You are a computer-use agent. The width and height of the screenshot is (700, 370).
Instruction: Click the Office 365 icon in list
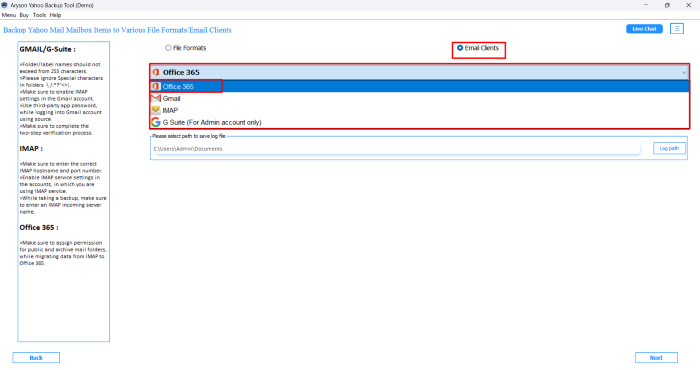pos(155,87)
